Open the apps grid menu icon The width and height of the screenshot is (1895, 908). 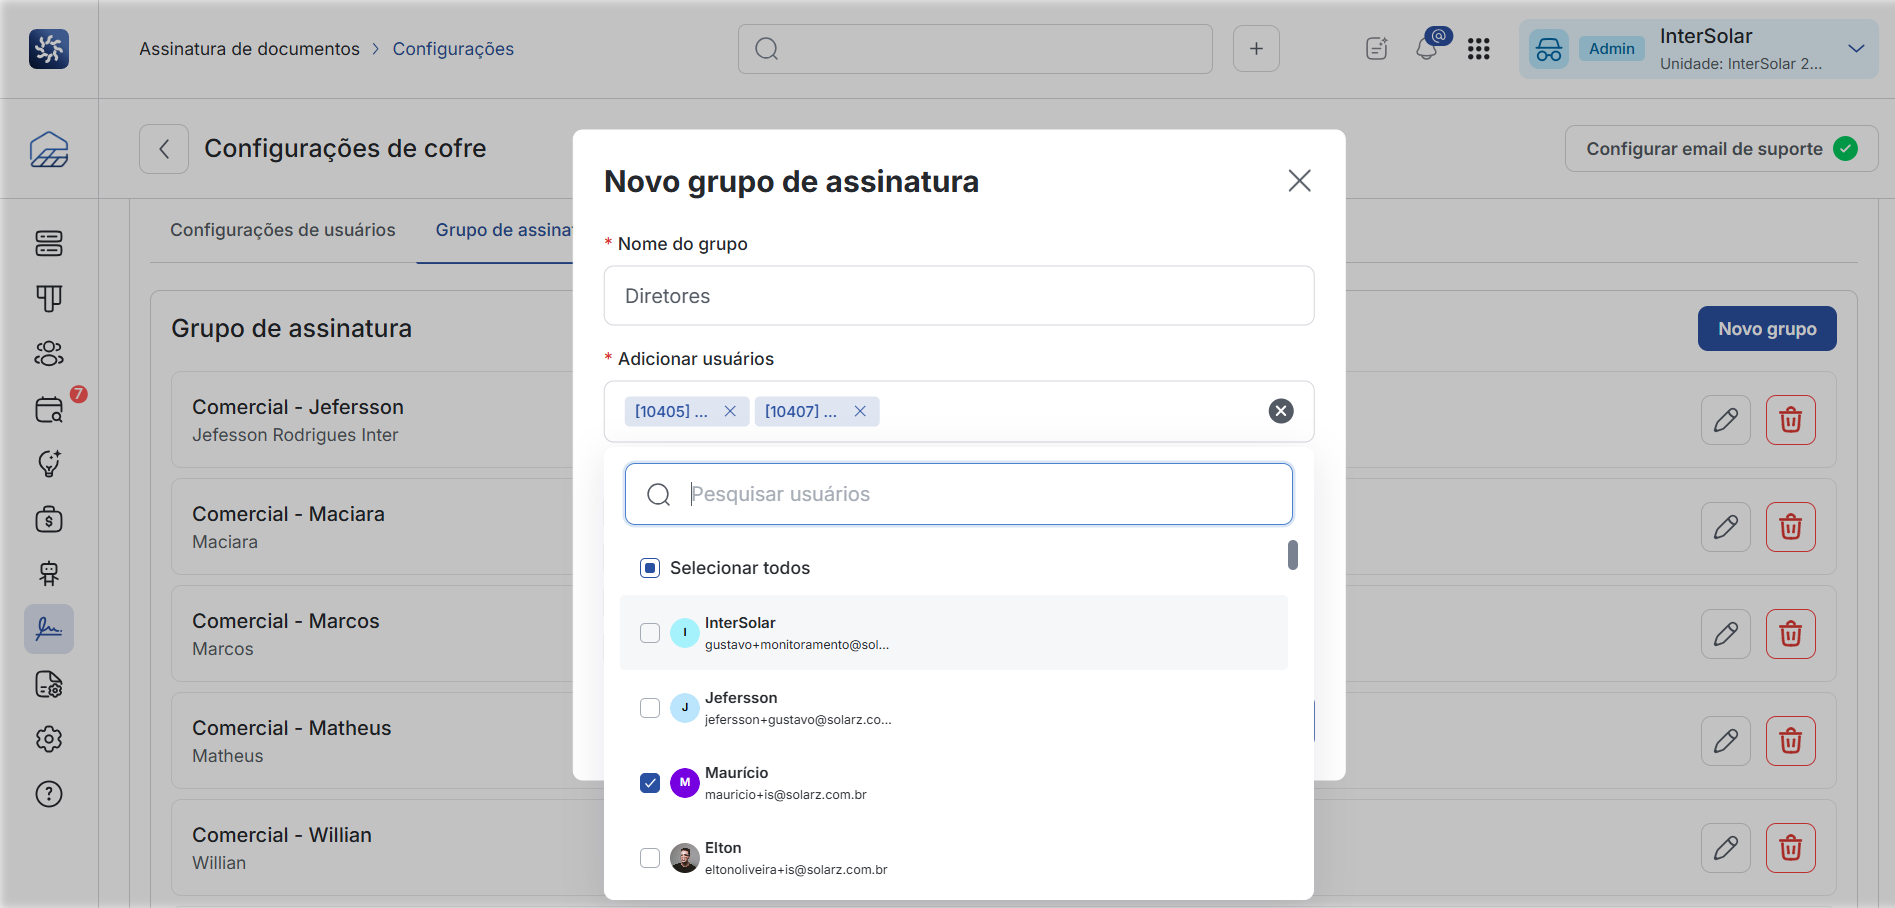click(x=1479, y=49)
